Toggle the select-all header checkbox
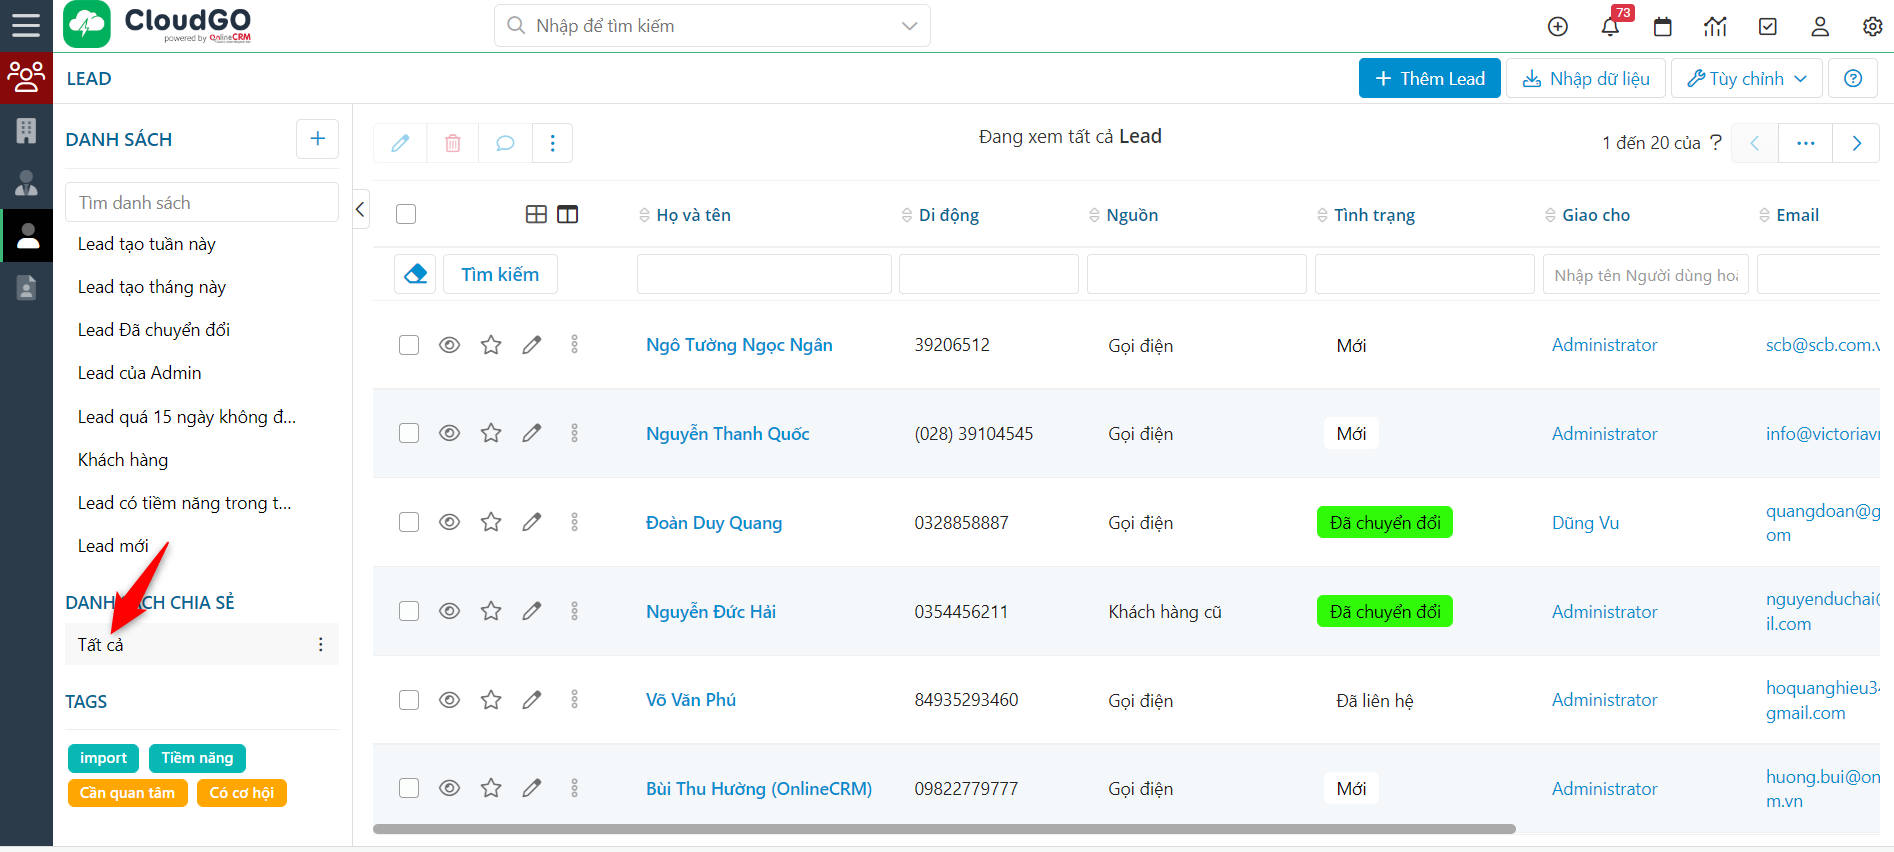The height and width of the screenshot is (852, 1894). pyautogui.click(x=406, y=214)
